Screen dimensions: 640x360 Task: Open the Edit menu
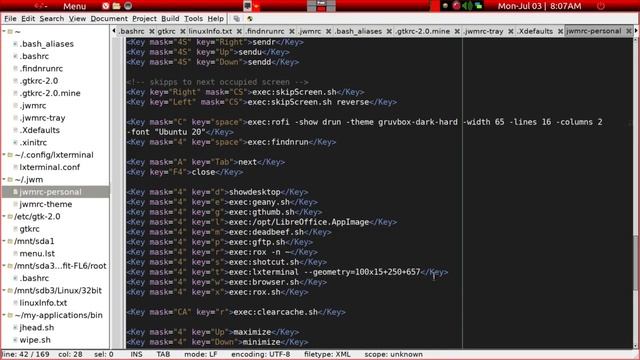pos(28,19)
